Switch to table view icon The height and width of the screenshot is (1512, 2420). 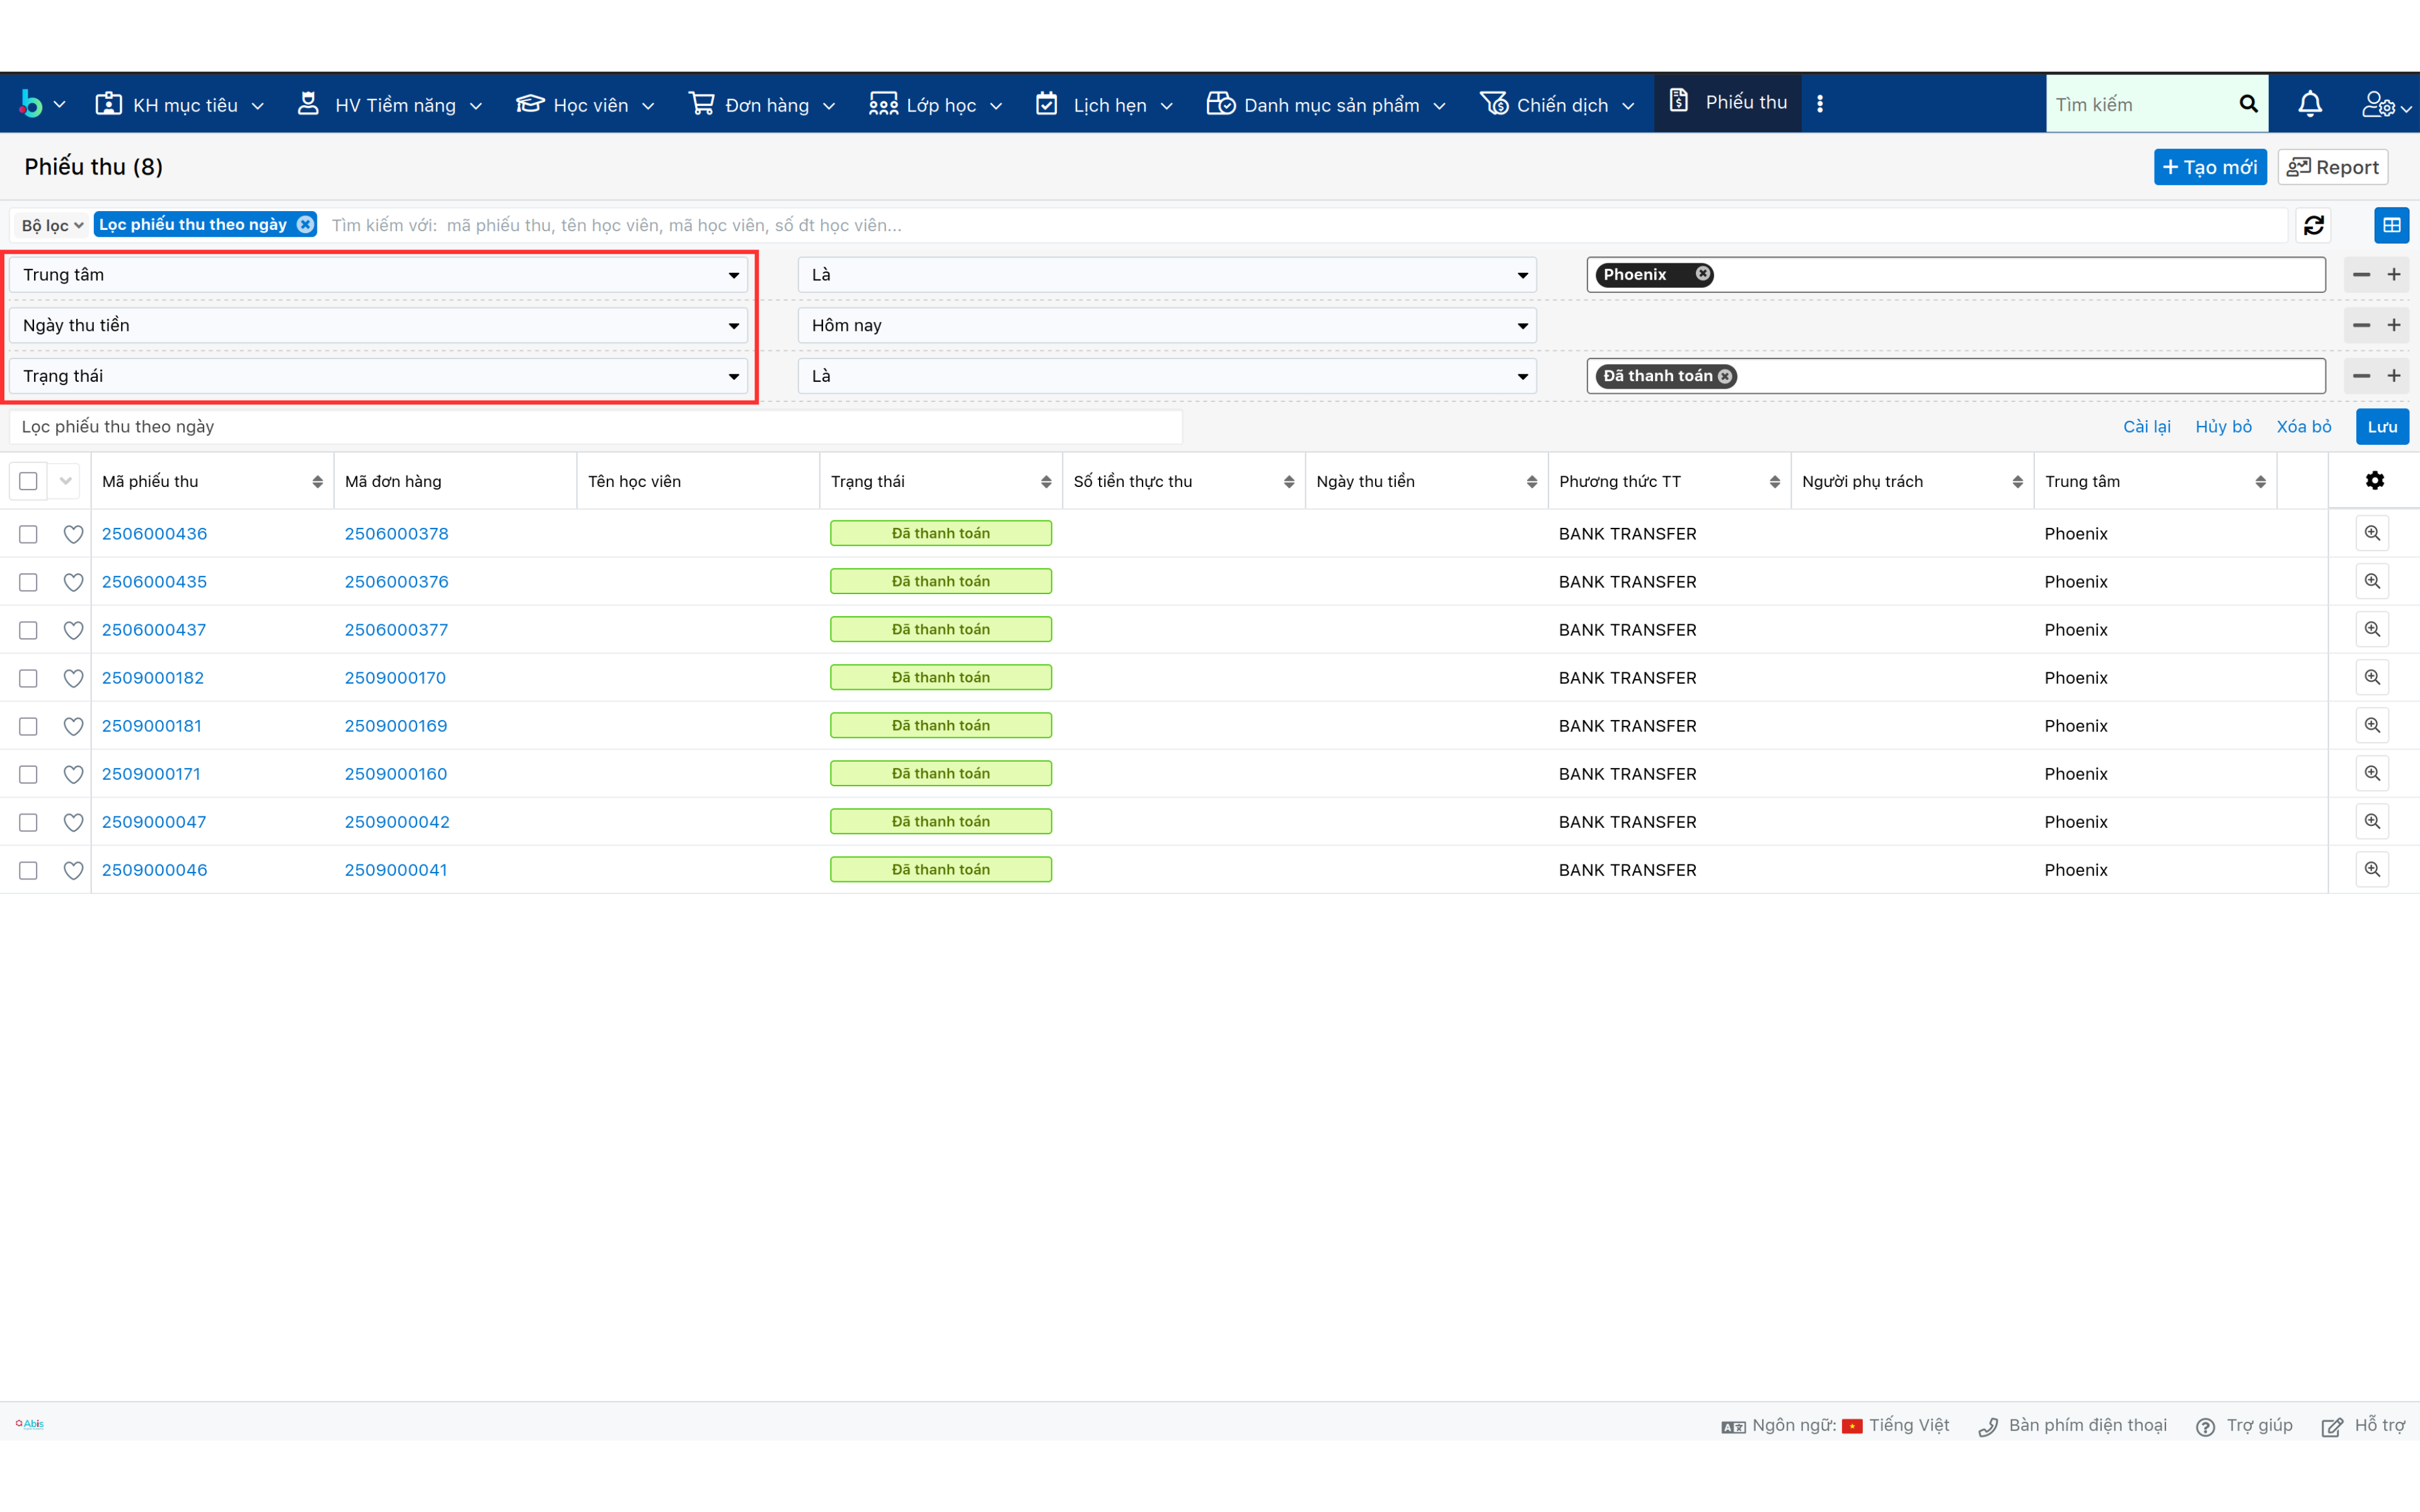click(2391, 225)
